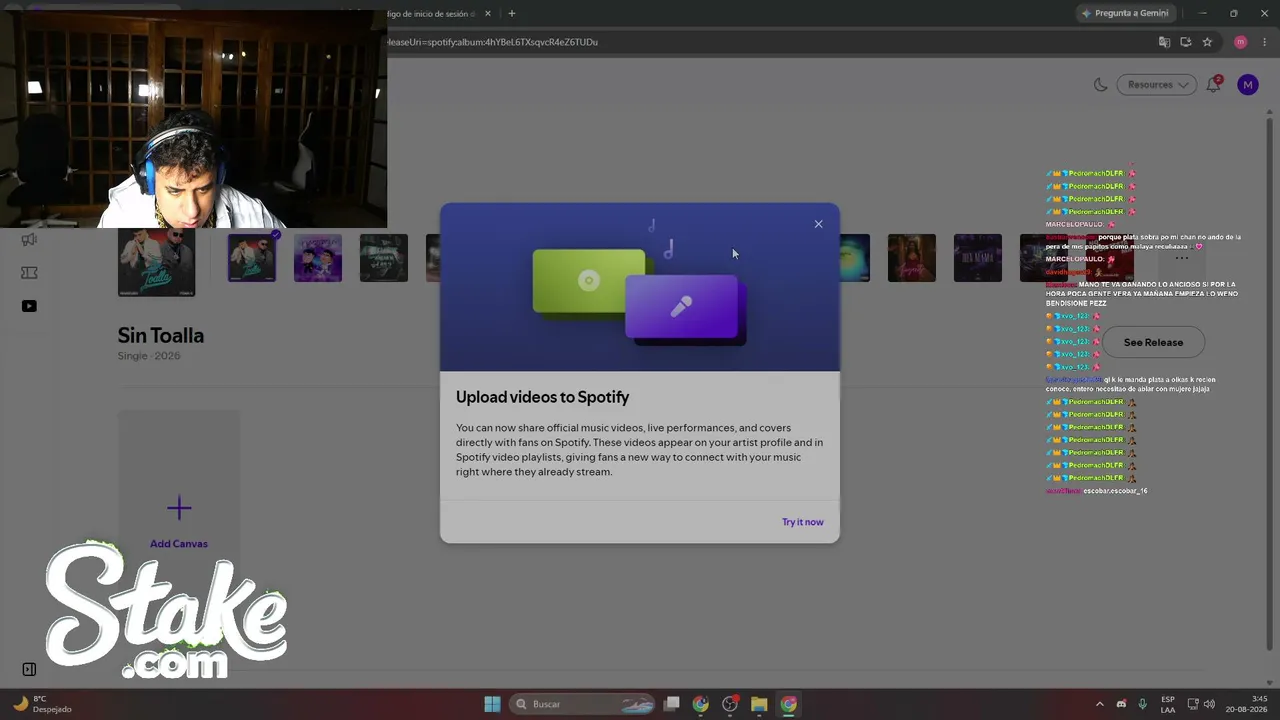The width and height of the screenshot is (1280, 720).
Task: Choose the dark purple release thumbnail
Action: point(978,258)
